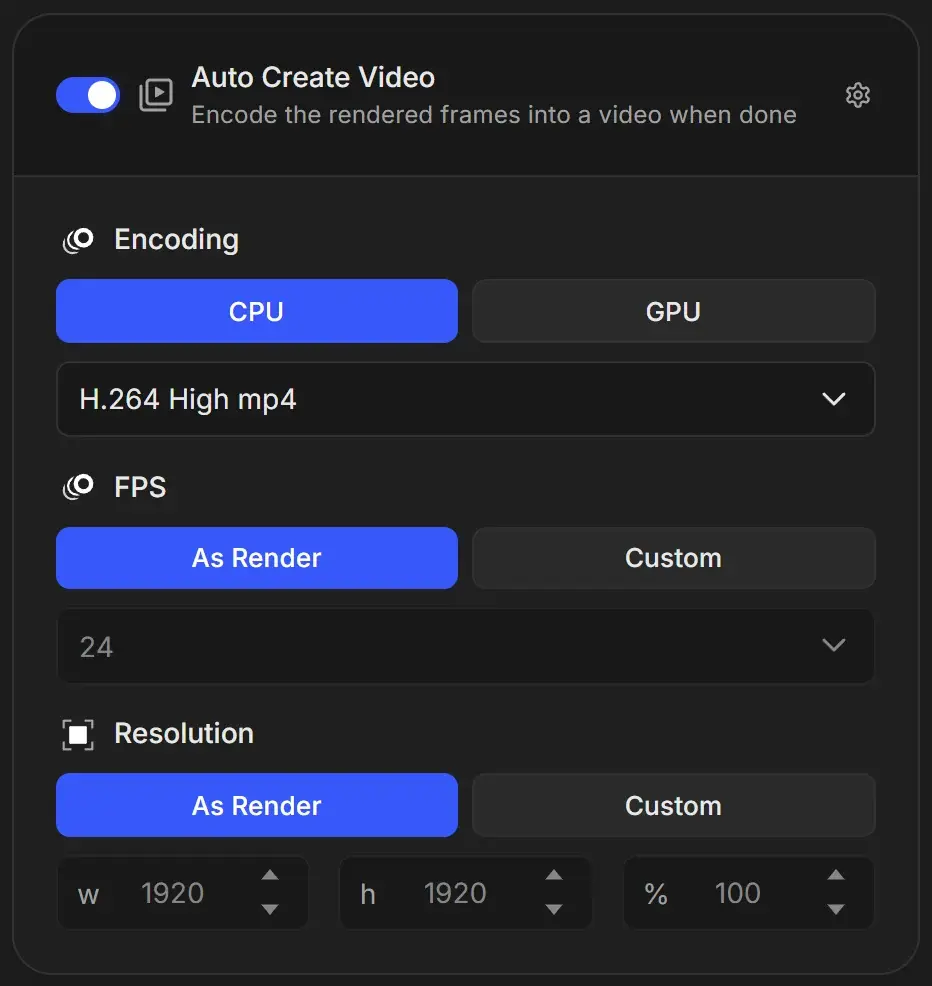This screenshot has height=986, width=932.
Task: Set Resolution to As Render
Action: tap(257, 806)
